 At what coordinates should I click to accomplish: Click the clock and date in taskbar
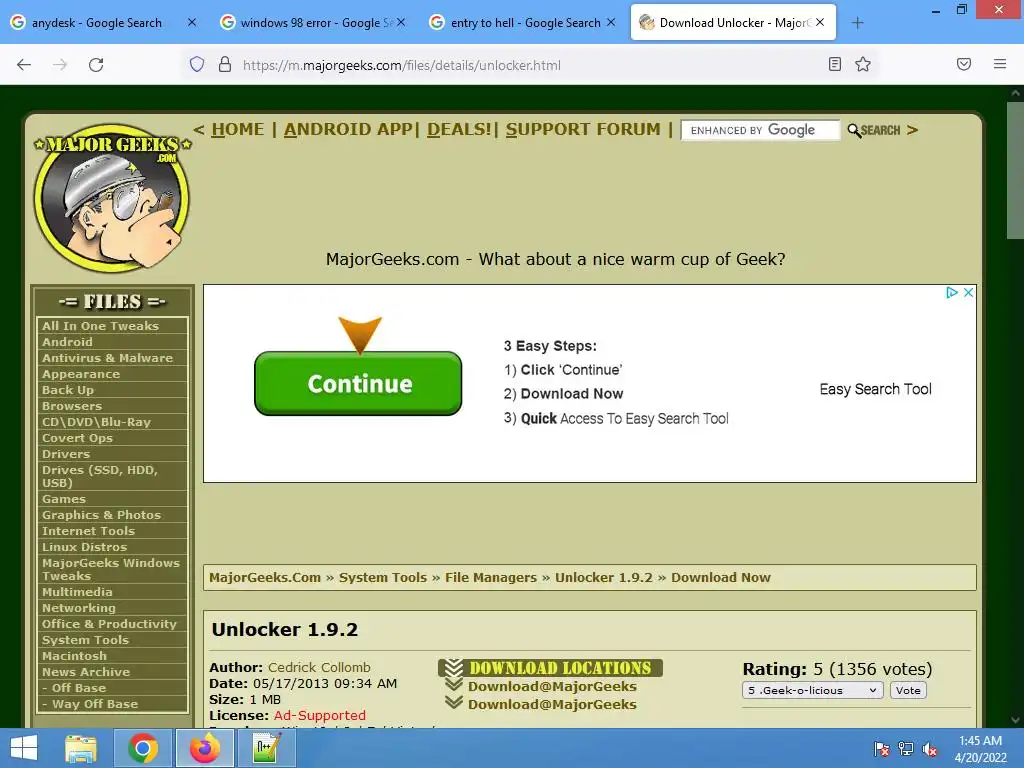[980, 749]
